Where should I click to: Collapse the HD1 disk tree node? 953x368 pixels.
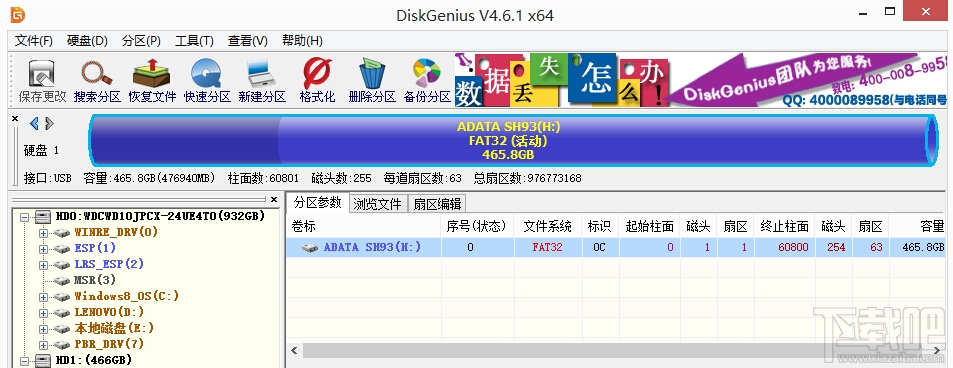click(x=24, y=361)
